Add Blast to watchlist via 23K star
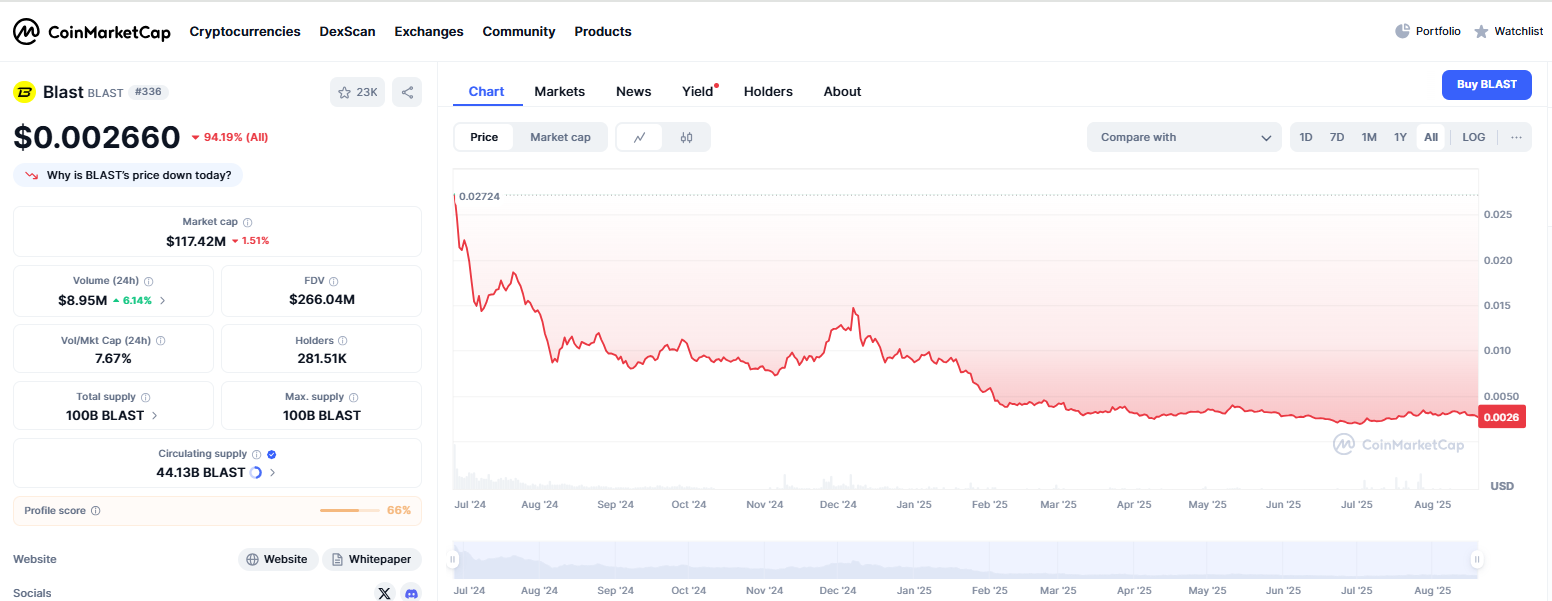This screenshot has width=1552, height=601. pyautogui.click(x=357, y=92)
